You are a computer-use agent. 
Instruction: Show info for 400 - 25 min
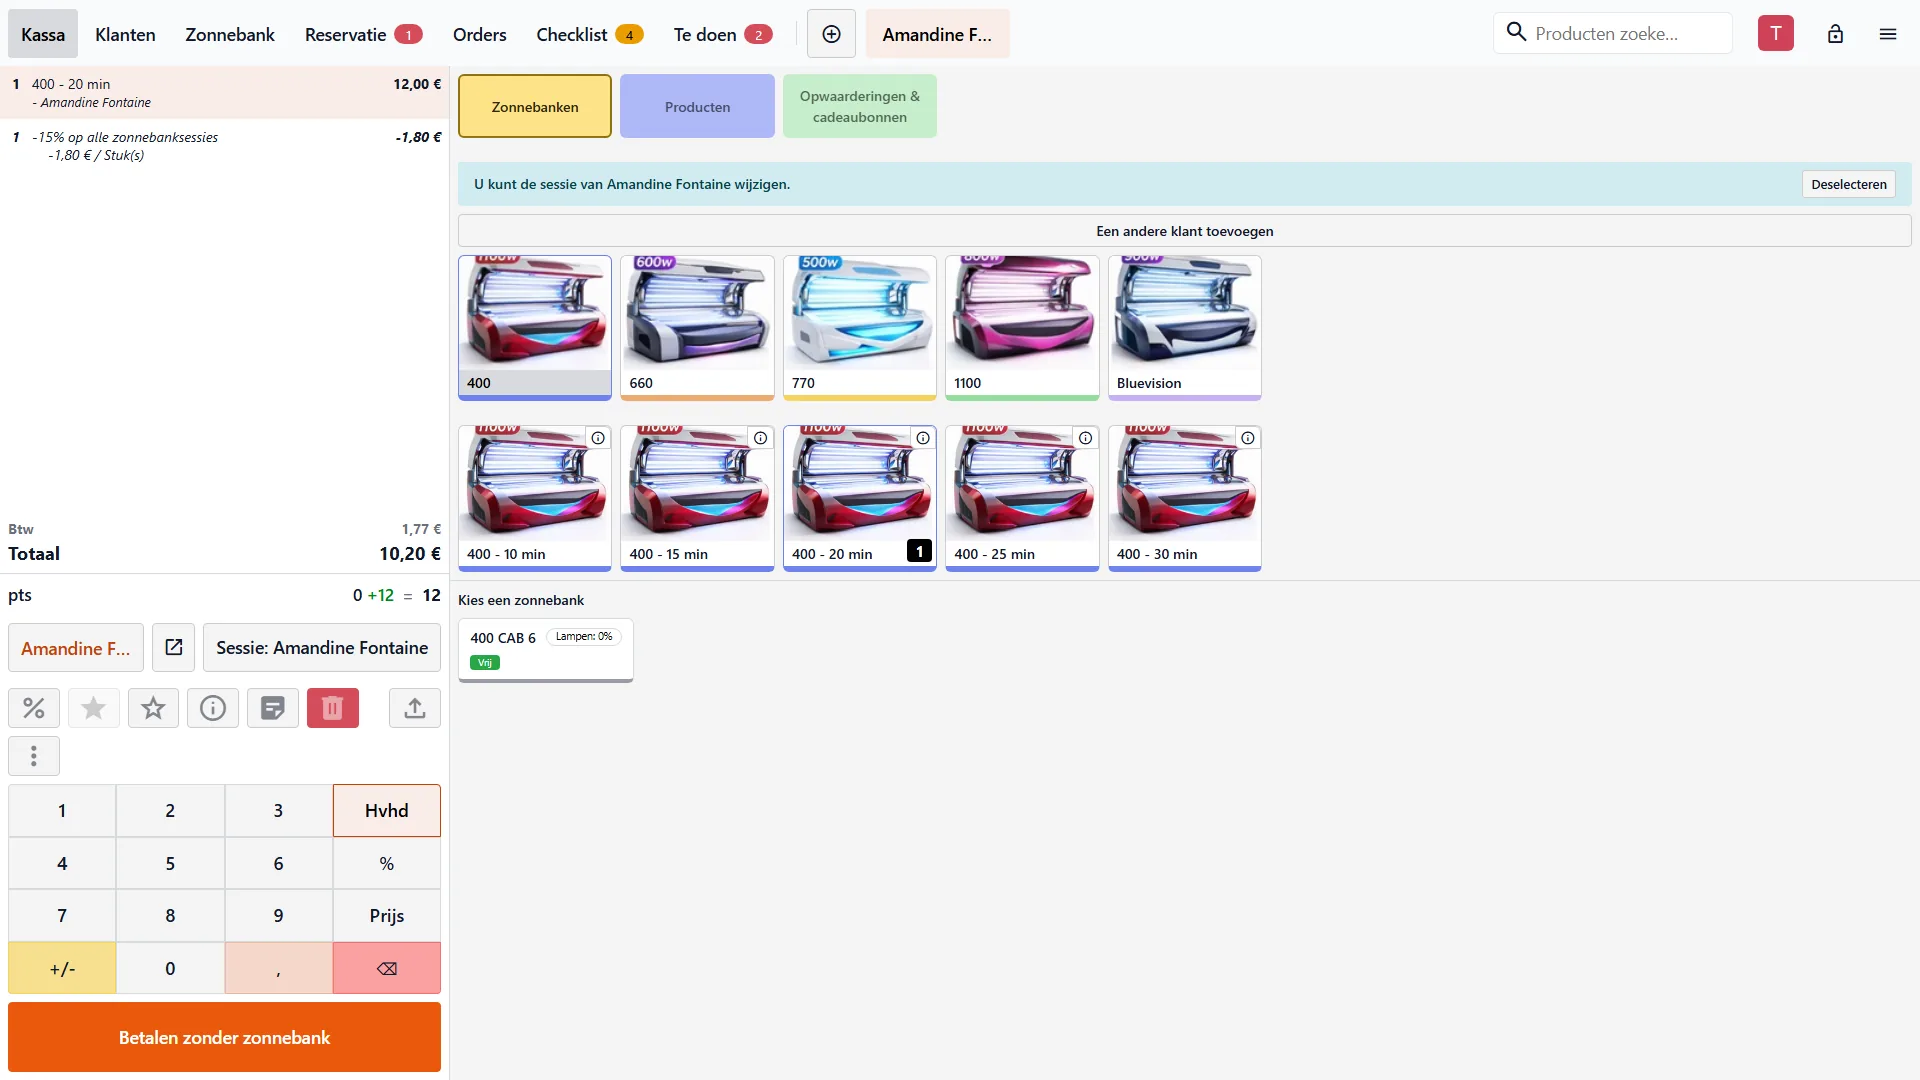(x=1085, y=438)
